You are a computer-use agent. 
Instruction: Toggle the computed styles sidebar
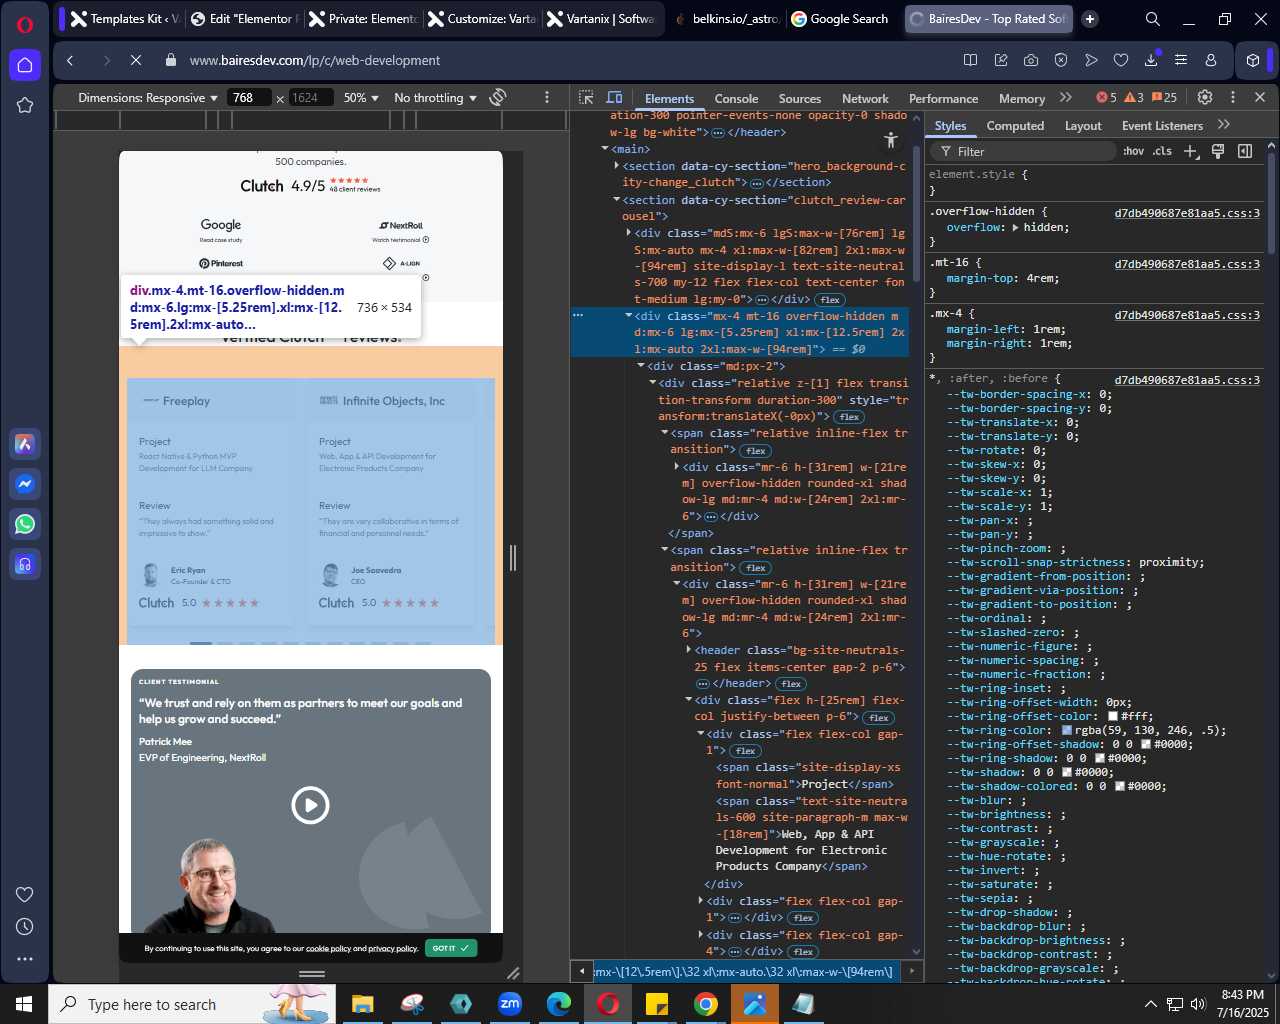(x=1245, y=151)
